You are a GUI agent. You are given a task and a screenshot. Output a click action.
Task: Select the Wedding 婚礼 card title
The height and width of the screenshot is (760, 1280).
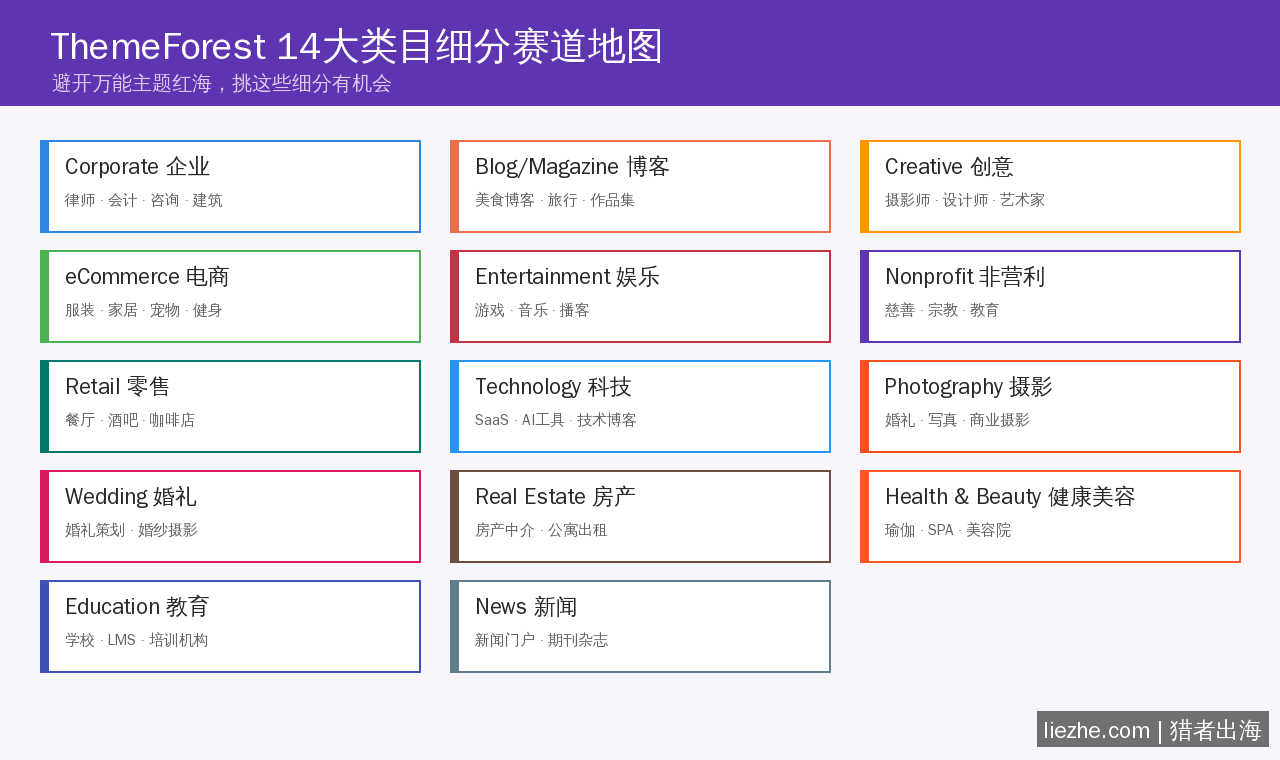pos(130,497)
